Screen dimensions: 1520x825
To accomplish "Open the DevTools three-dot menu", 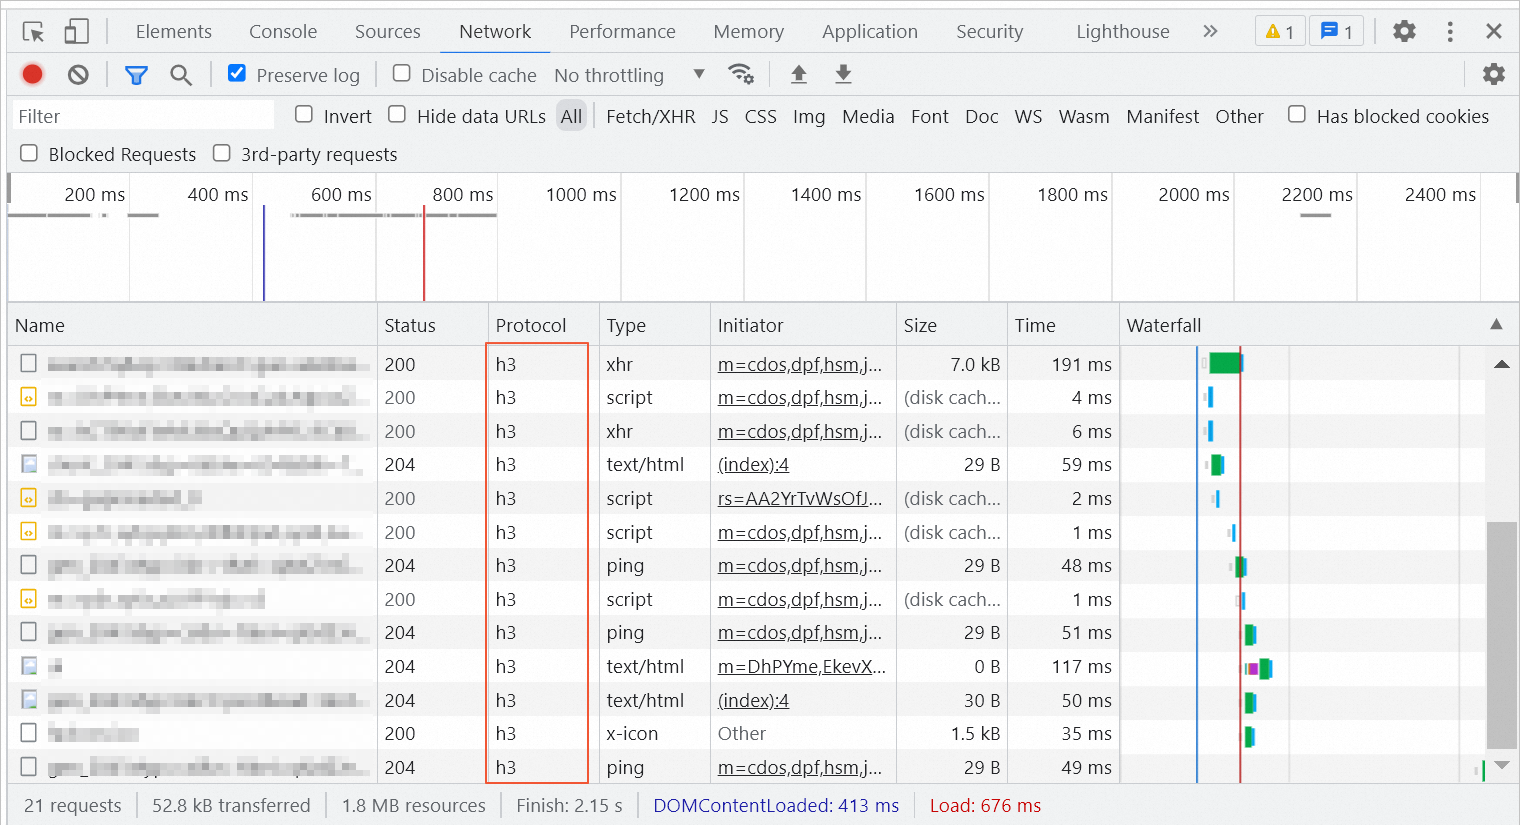I will click(1450, 32).
